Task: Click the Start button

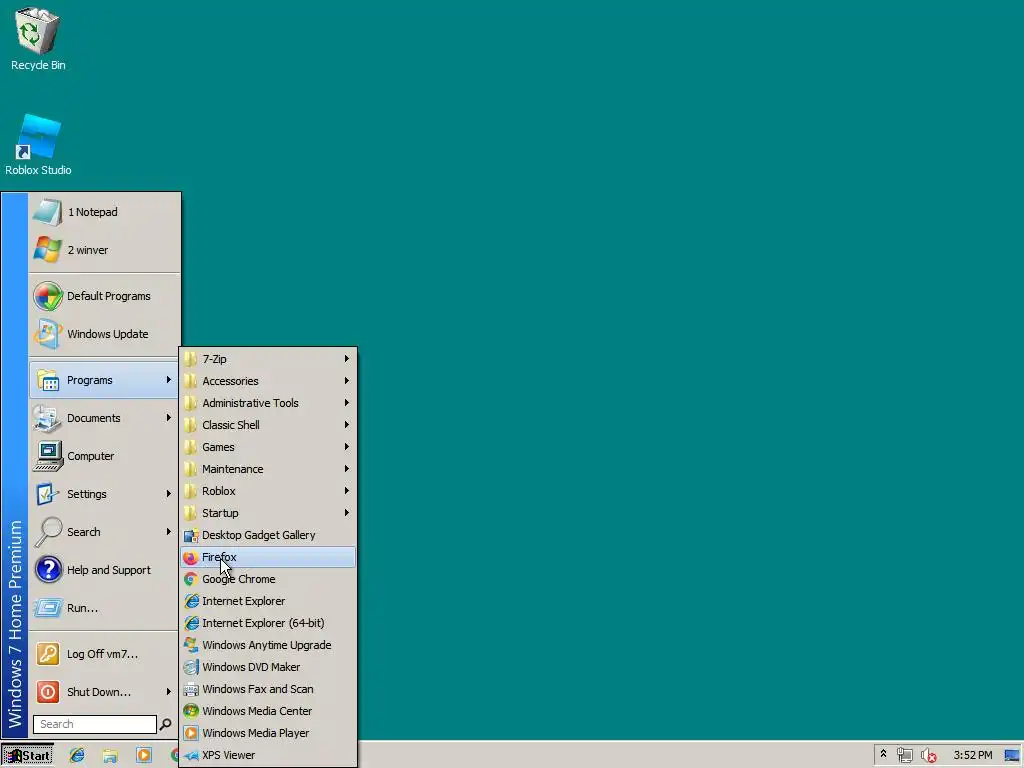Action: point(27,756)
